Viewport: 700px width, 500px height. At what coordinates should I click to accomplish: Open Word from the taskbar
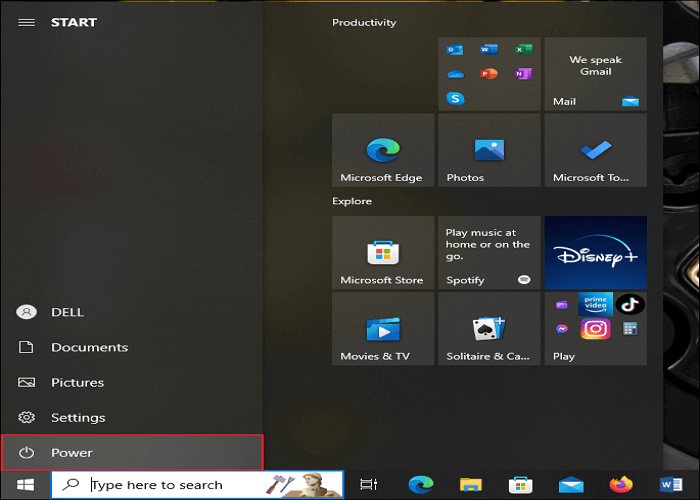(671, 484)
